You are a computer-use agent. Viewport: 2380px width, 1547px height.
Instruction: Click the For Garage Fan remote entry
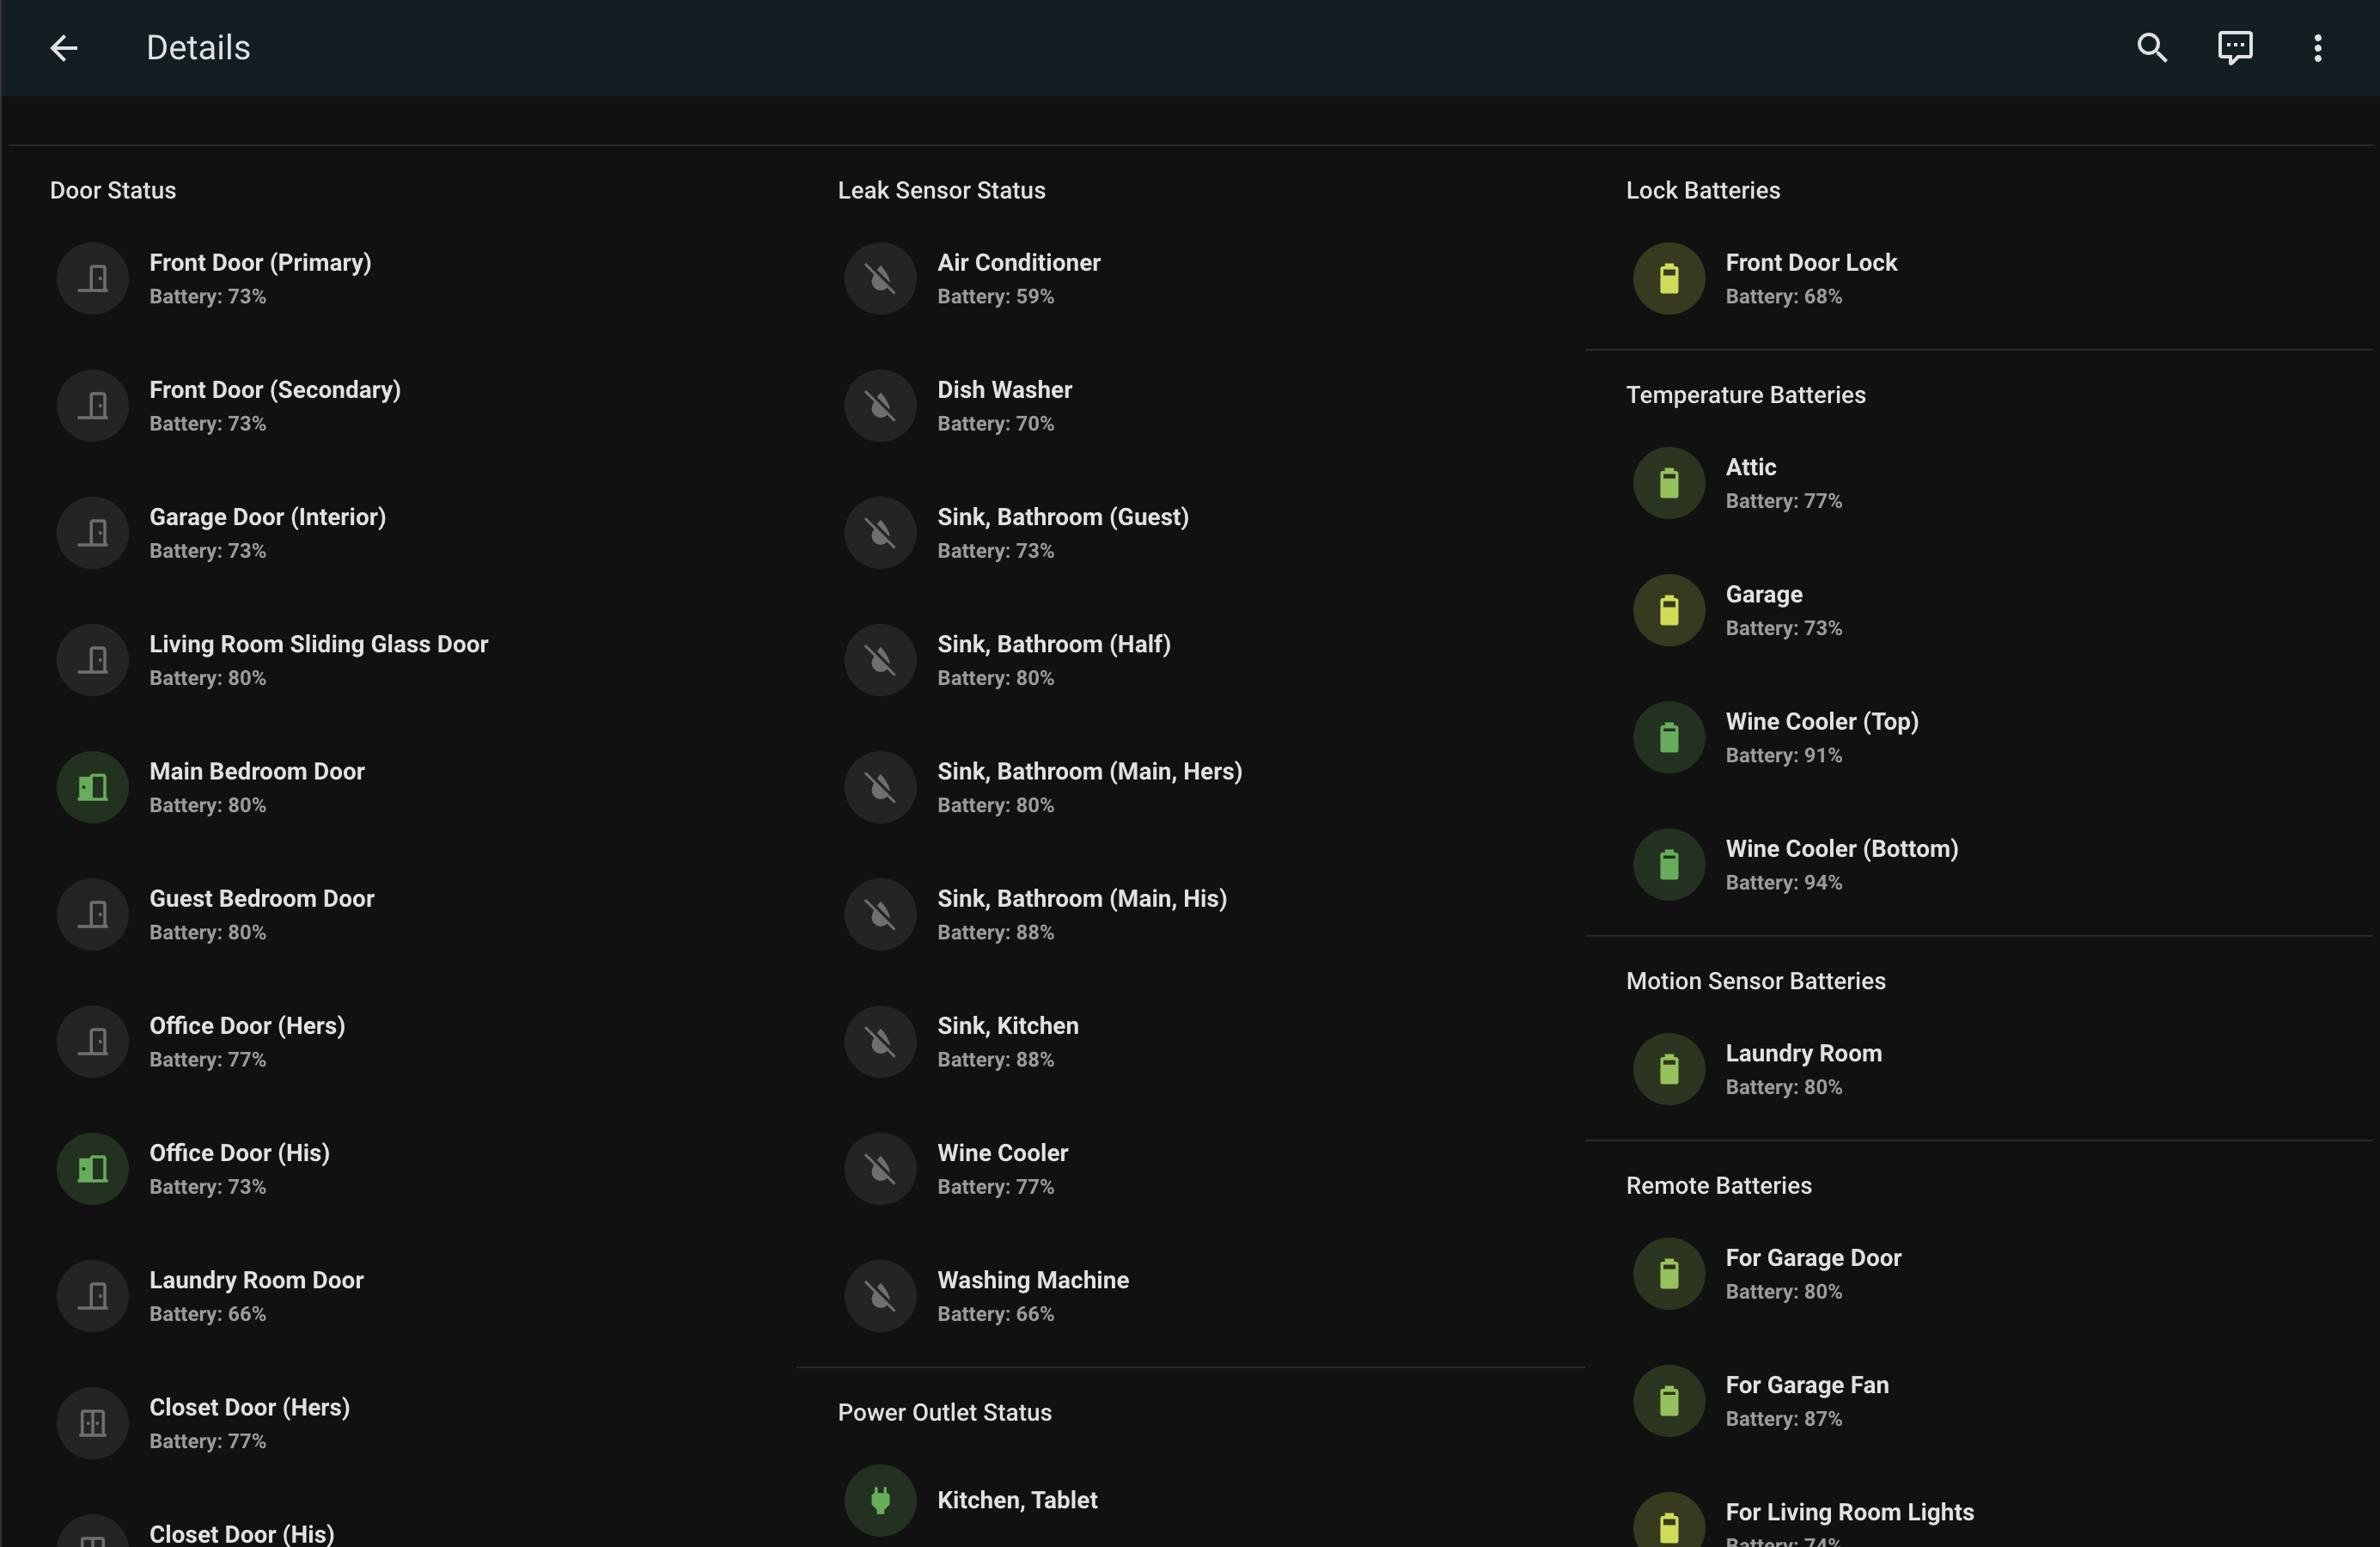point(1806,1400)
